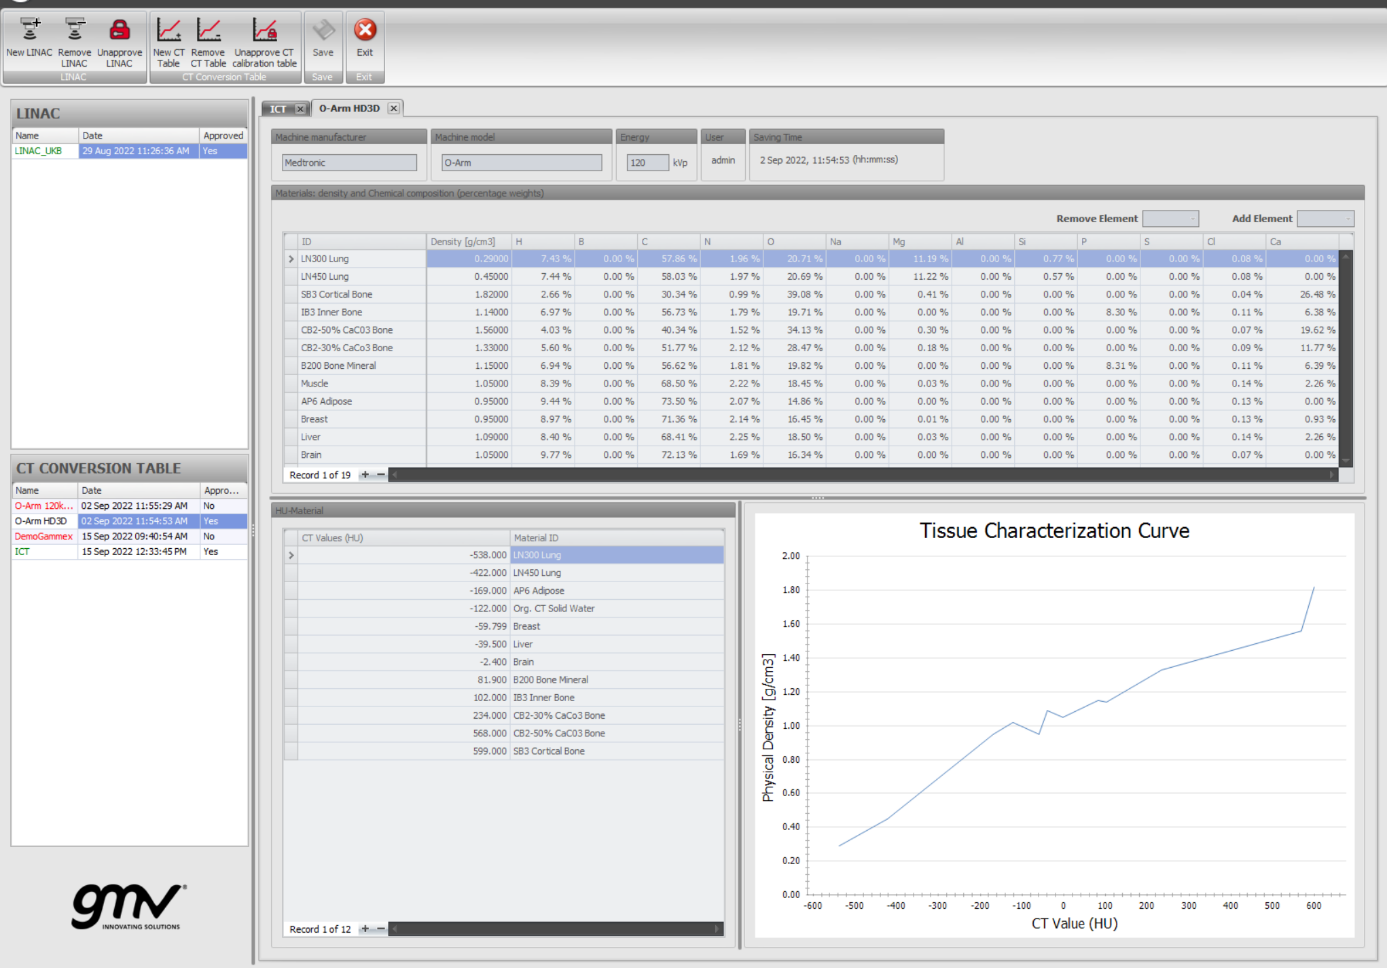The height and width of the screenshot is (968, 1387).
Task: Sort materials by Density column header
Action: click(469, 241)
